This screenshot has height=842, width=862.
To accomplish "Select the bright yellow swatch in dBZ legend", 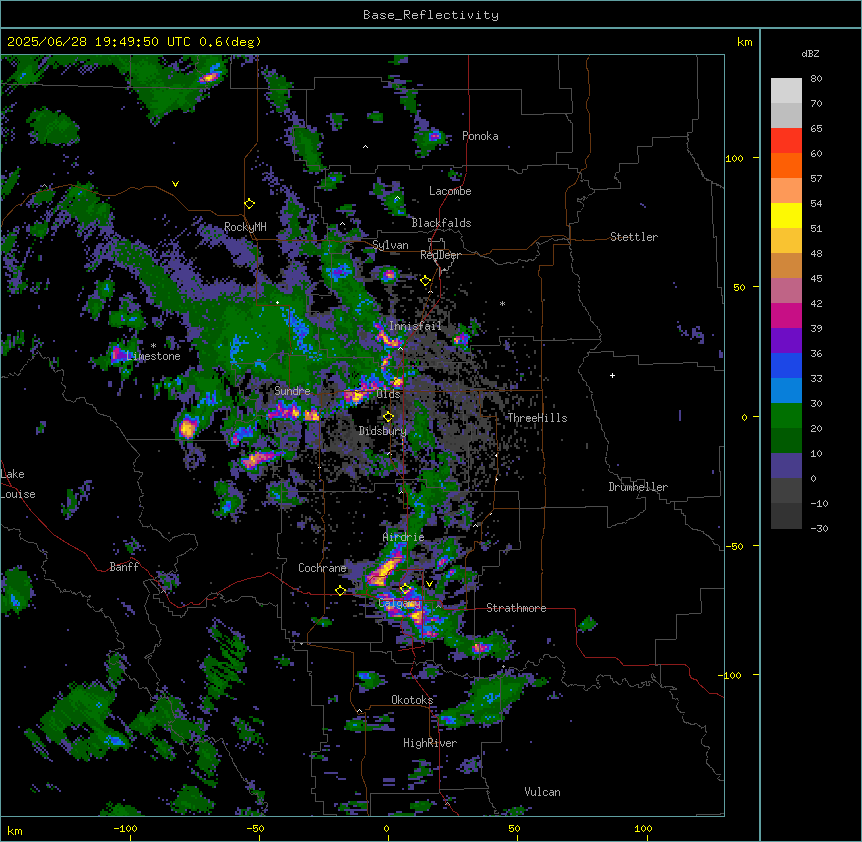I will pyautogui.click(x=786, y=215).
